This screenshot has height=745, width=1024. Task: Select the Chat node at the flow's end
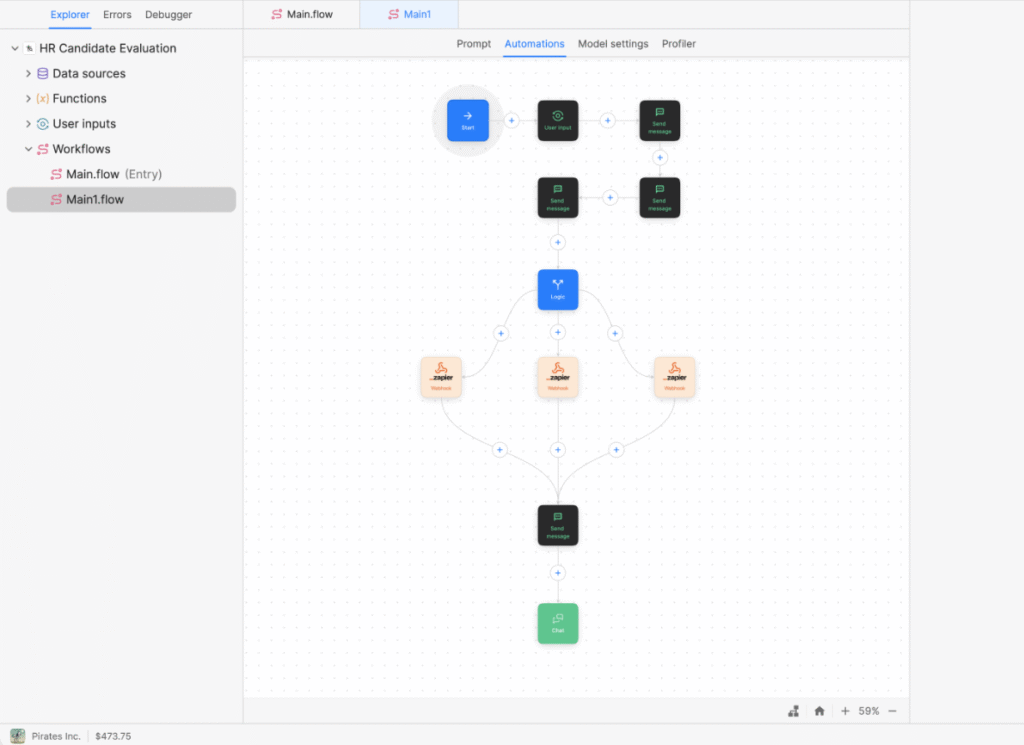(x=557, y=623)
